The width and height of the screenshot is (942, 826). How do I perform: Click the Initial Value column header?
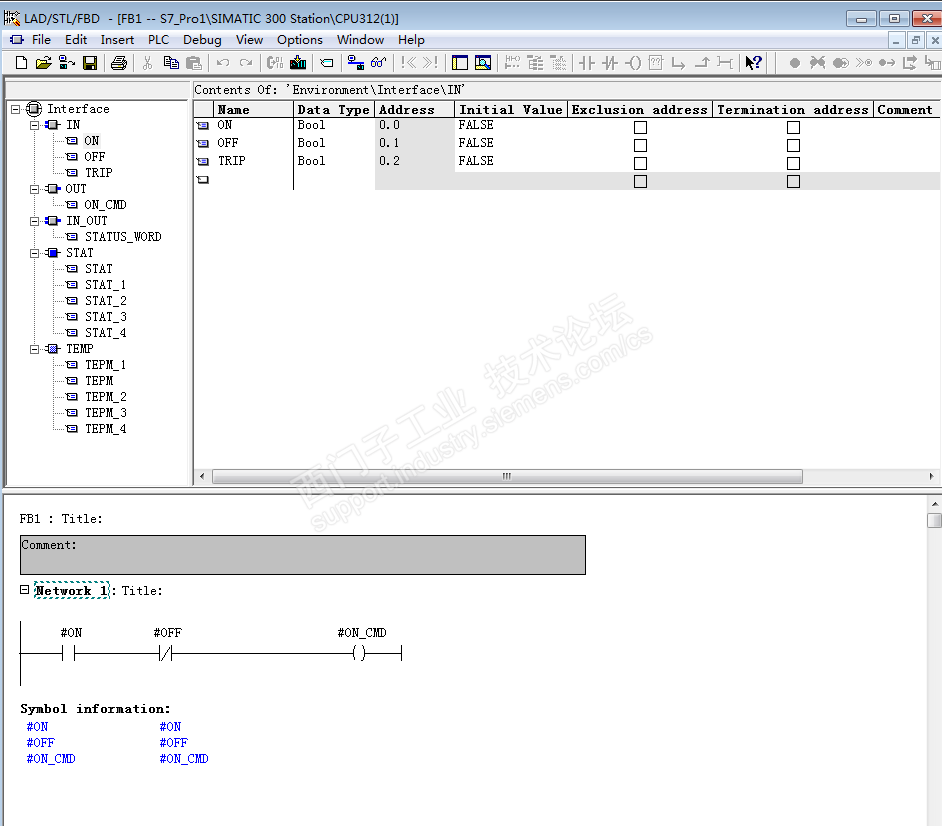click(511, 109)
